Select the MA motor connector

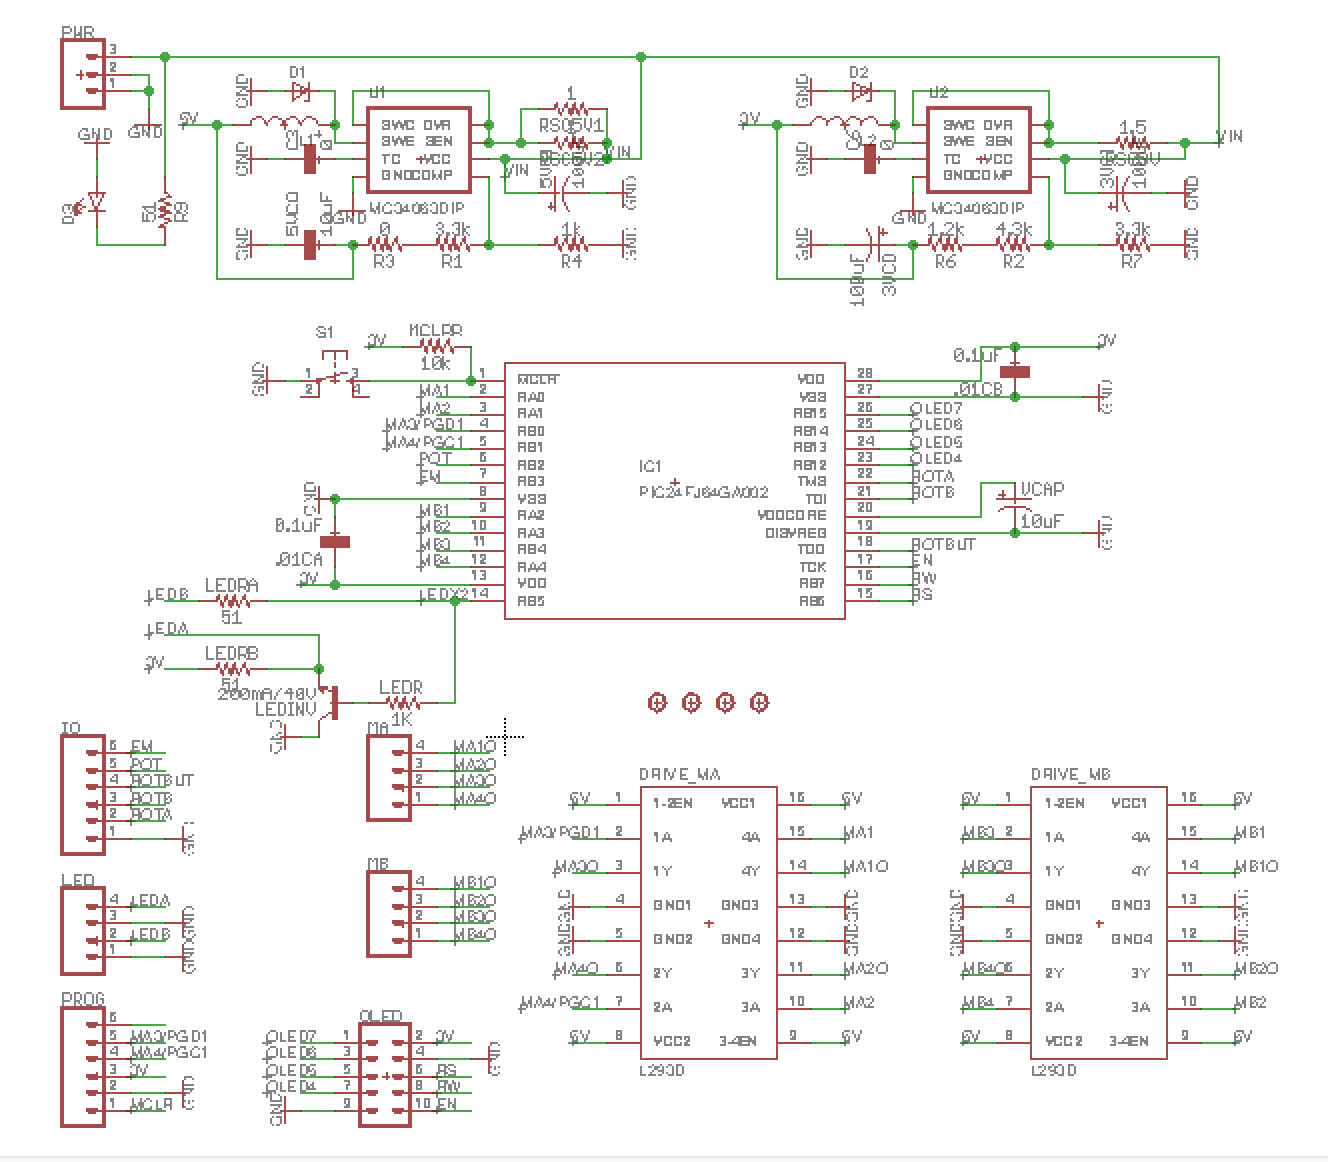[x=389, y=778]
